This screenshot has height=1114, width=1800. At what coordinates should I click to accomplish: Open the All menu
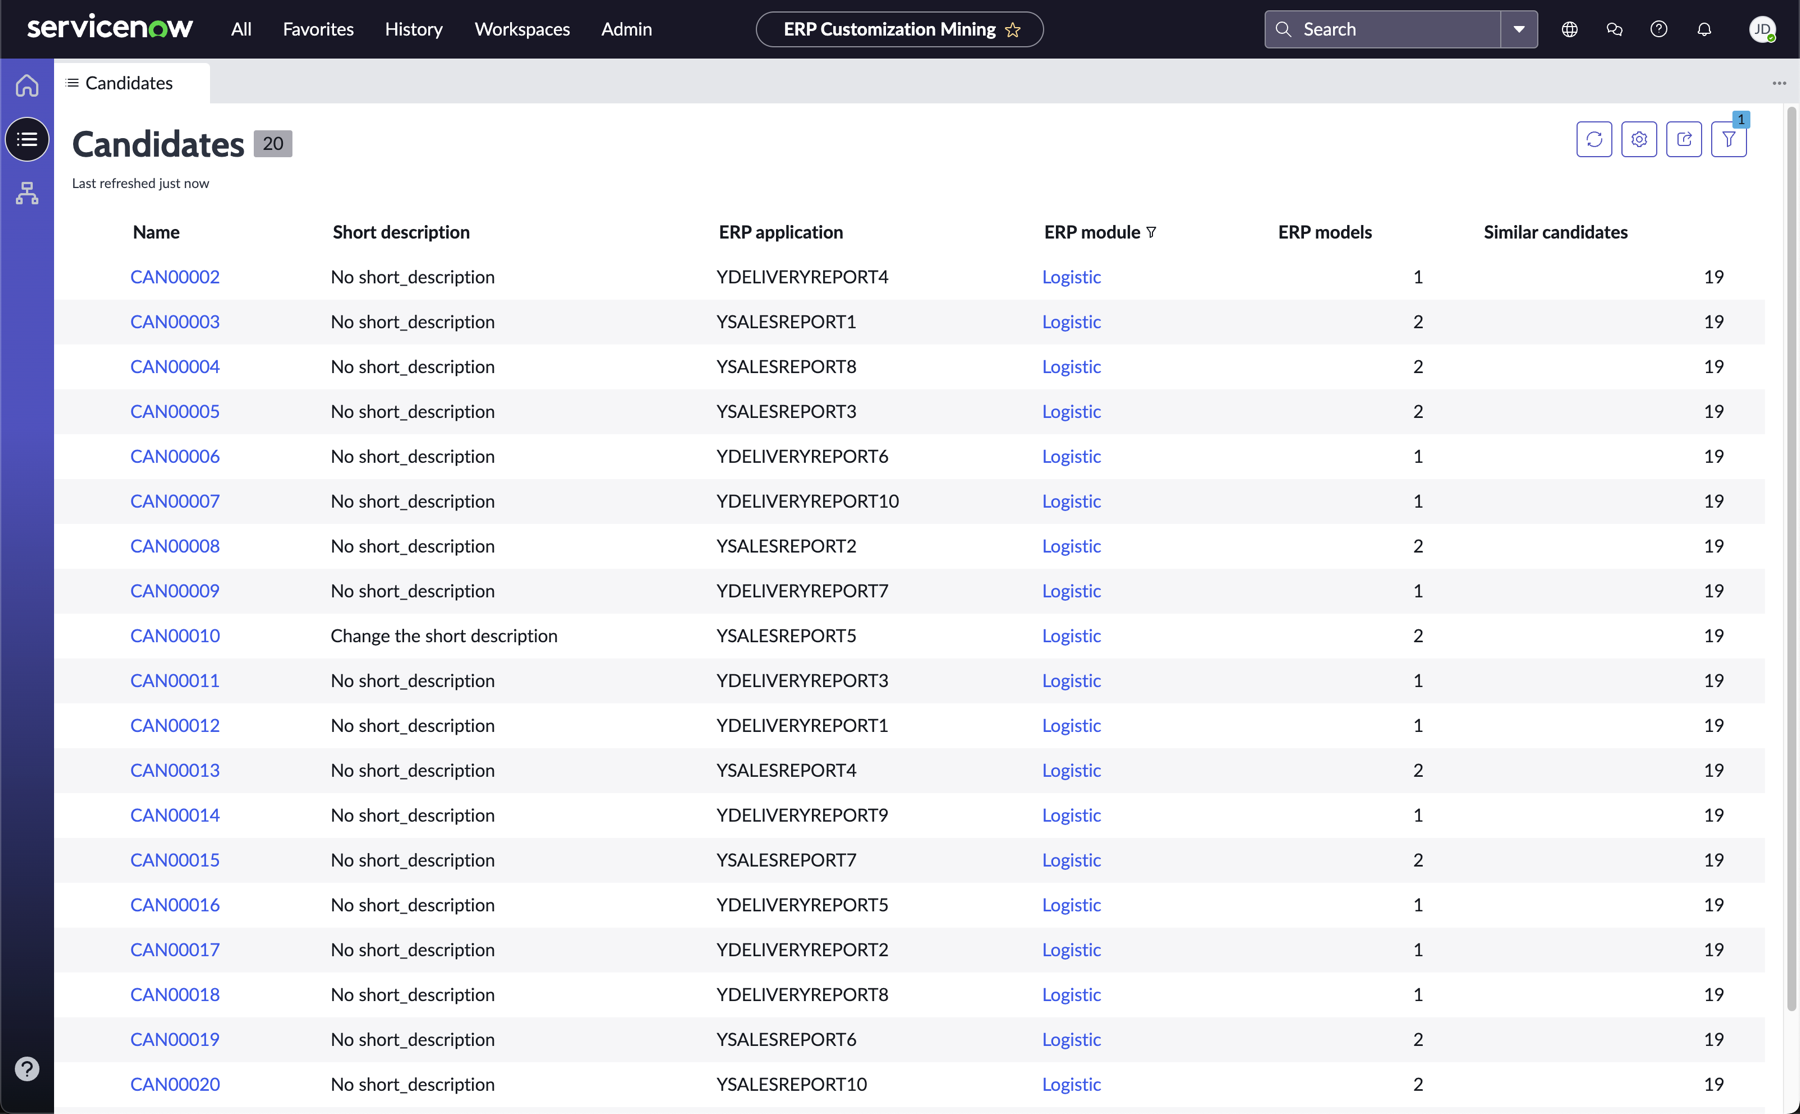241,29
